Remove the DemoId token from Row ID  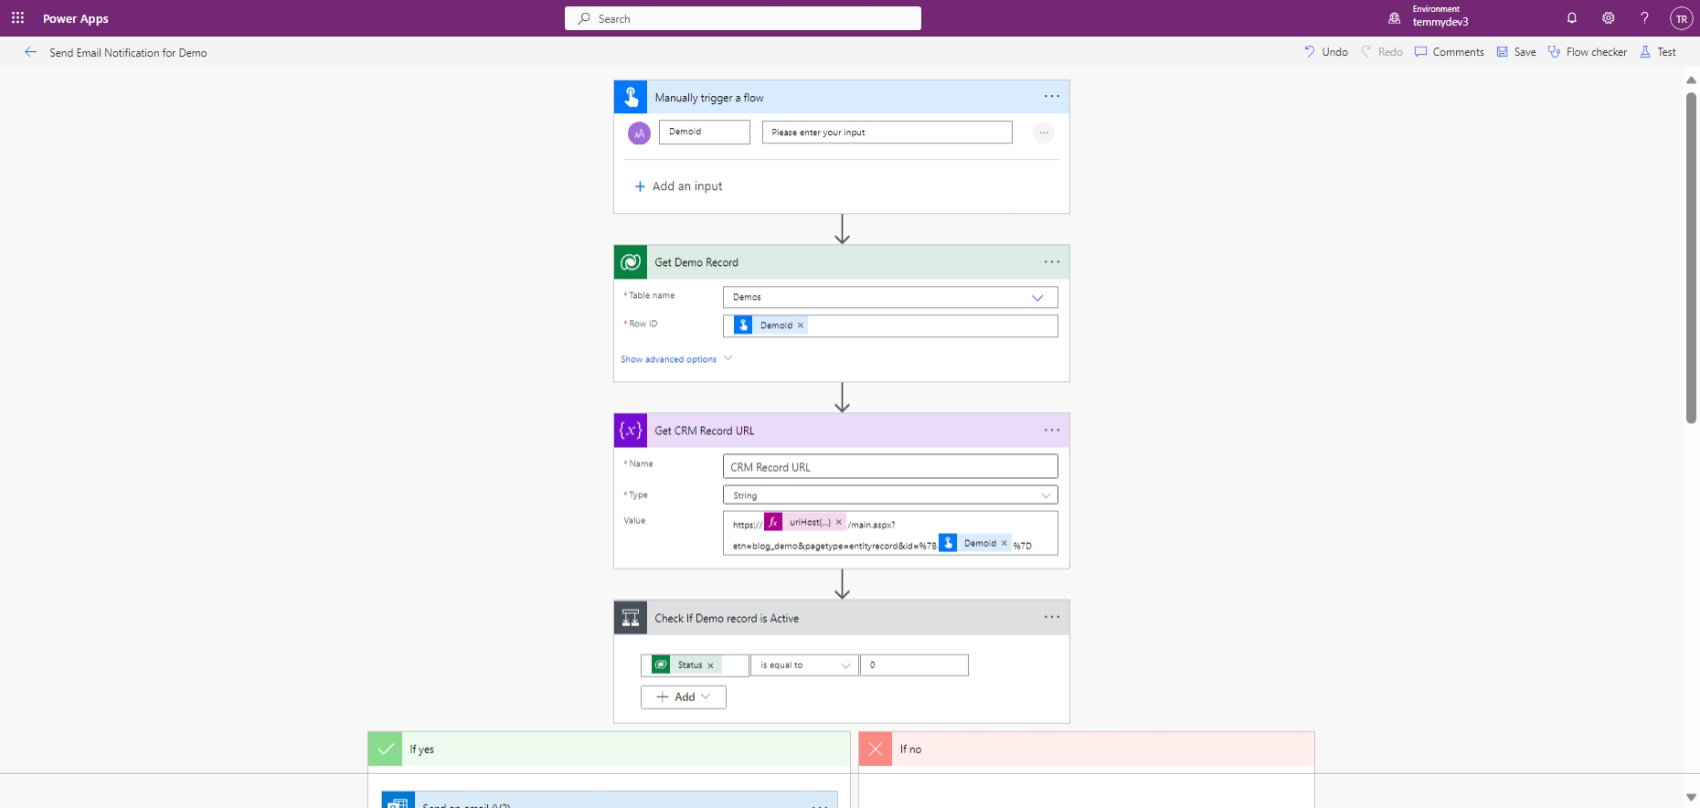click(800, 325)
